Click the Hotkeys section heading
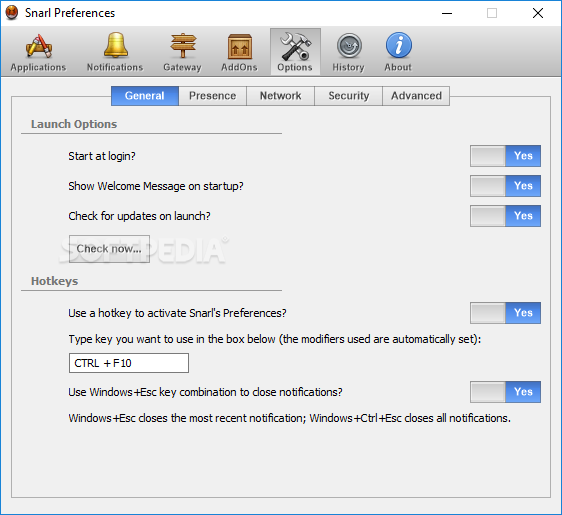 [54, 281]
